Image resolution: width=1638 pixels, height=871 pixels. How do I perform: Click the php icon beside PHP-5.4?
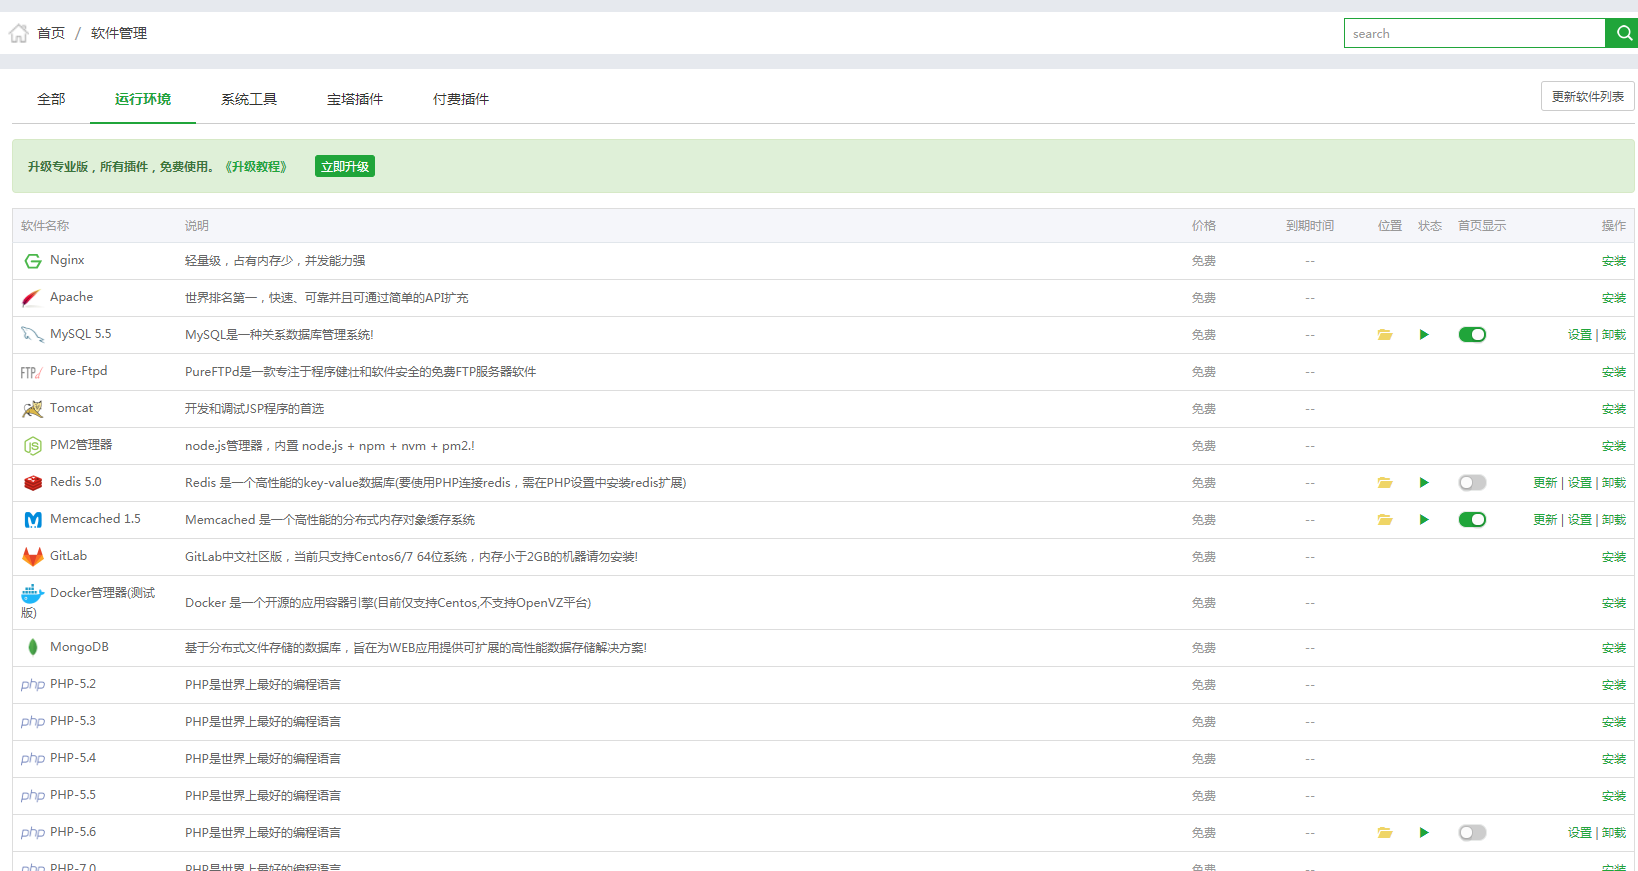click(33, 759)
